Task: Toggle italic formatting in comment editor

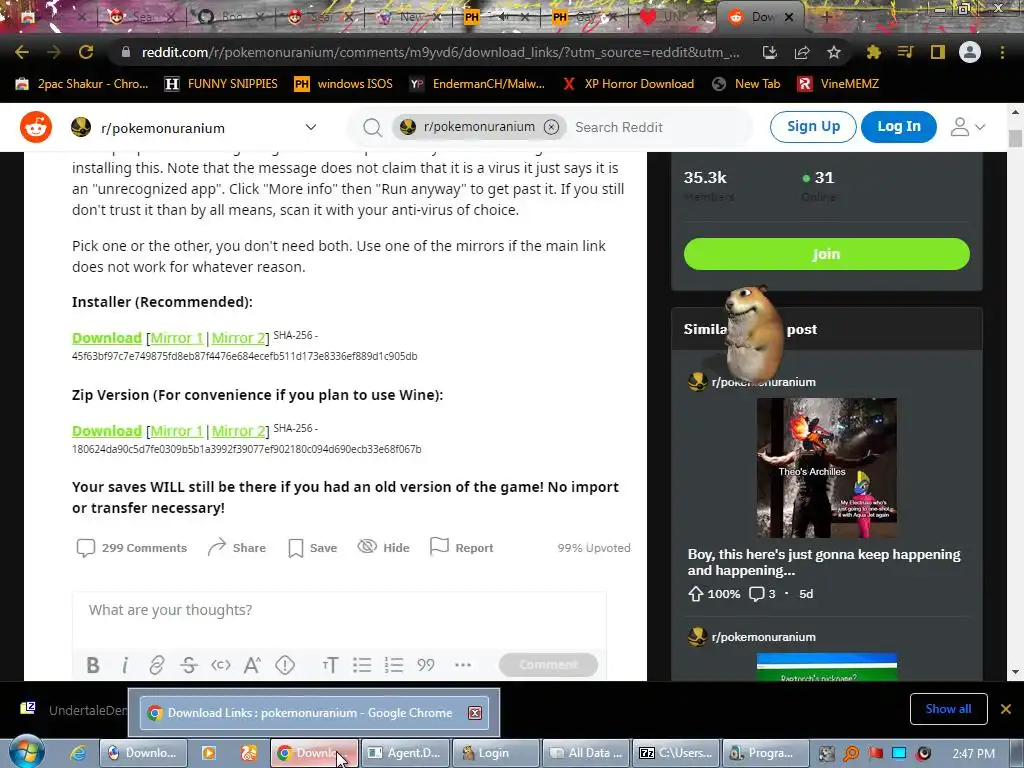Action: point(125,665)
